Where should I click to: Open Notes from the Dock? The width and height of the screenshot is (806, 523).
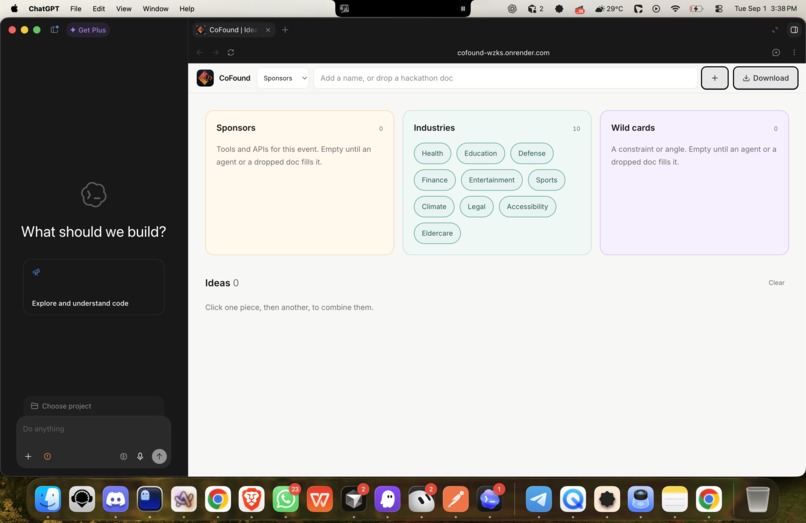[x=674, y=499]
